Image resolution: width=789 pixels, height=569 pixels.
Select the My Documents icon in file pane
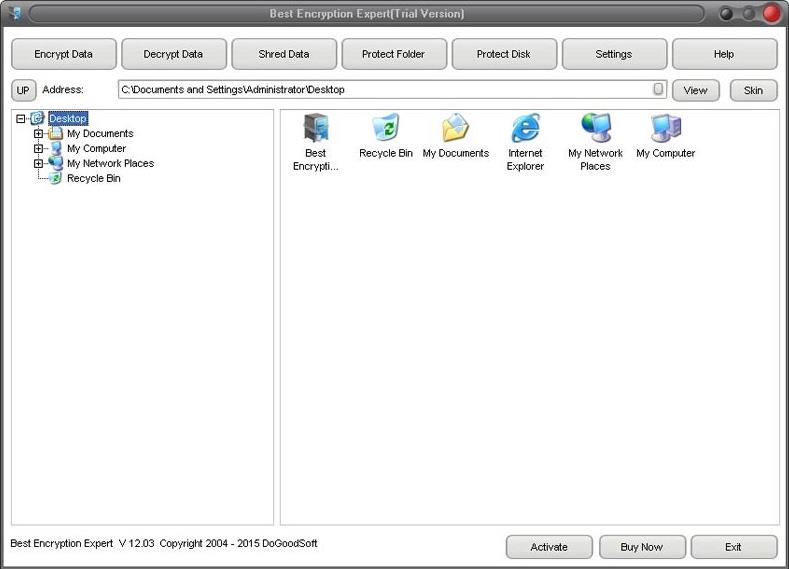coord(455,127)
